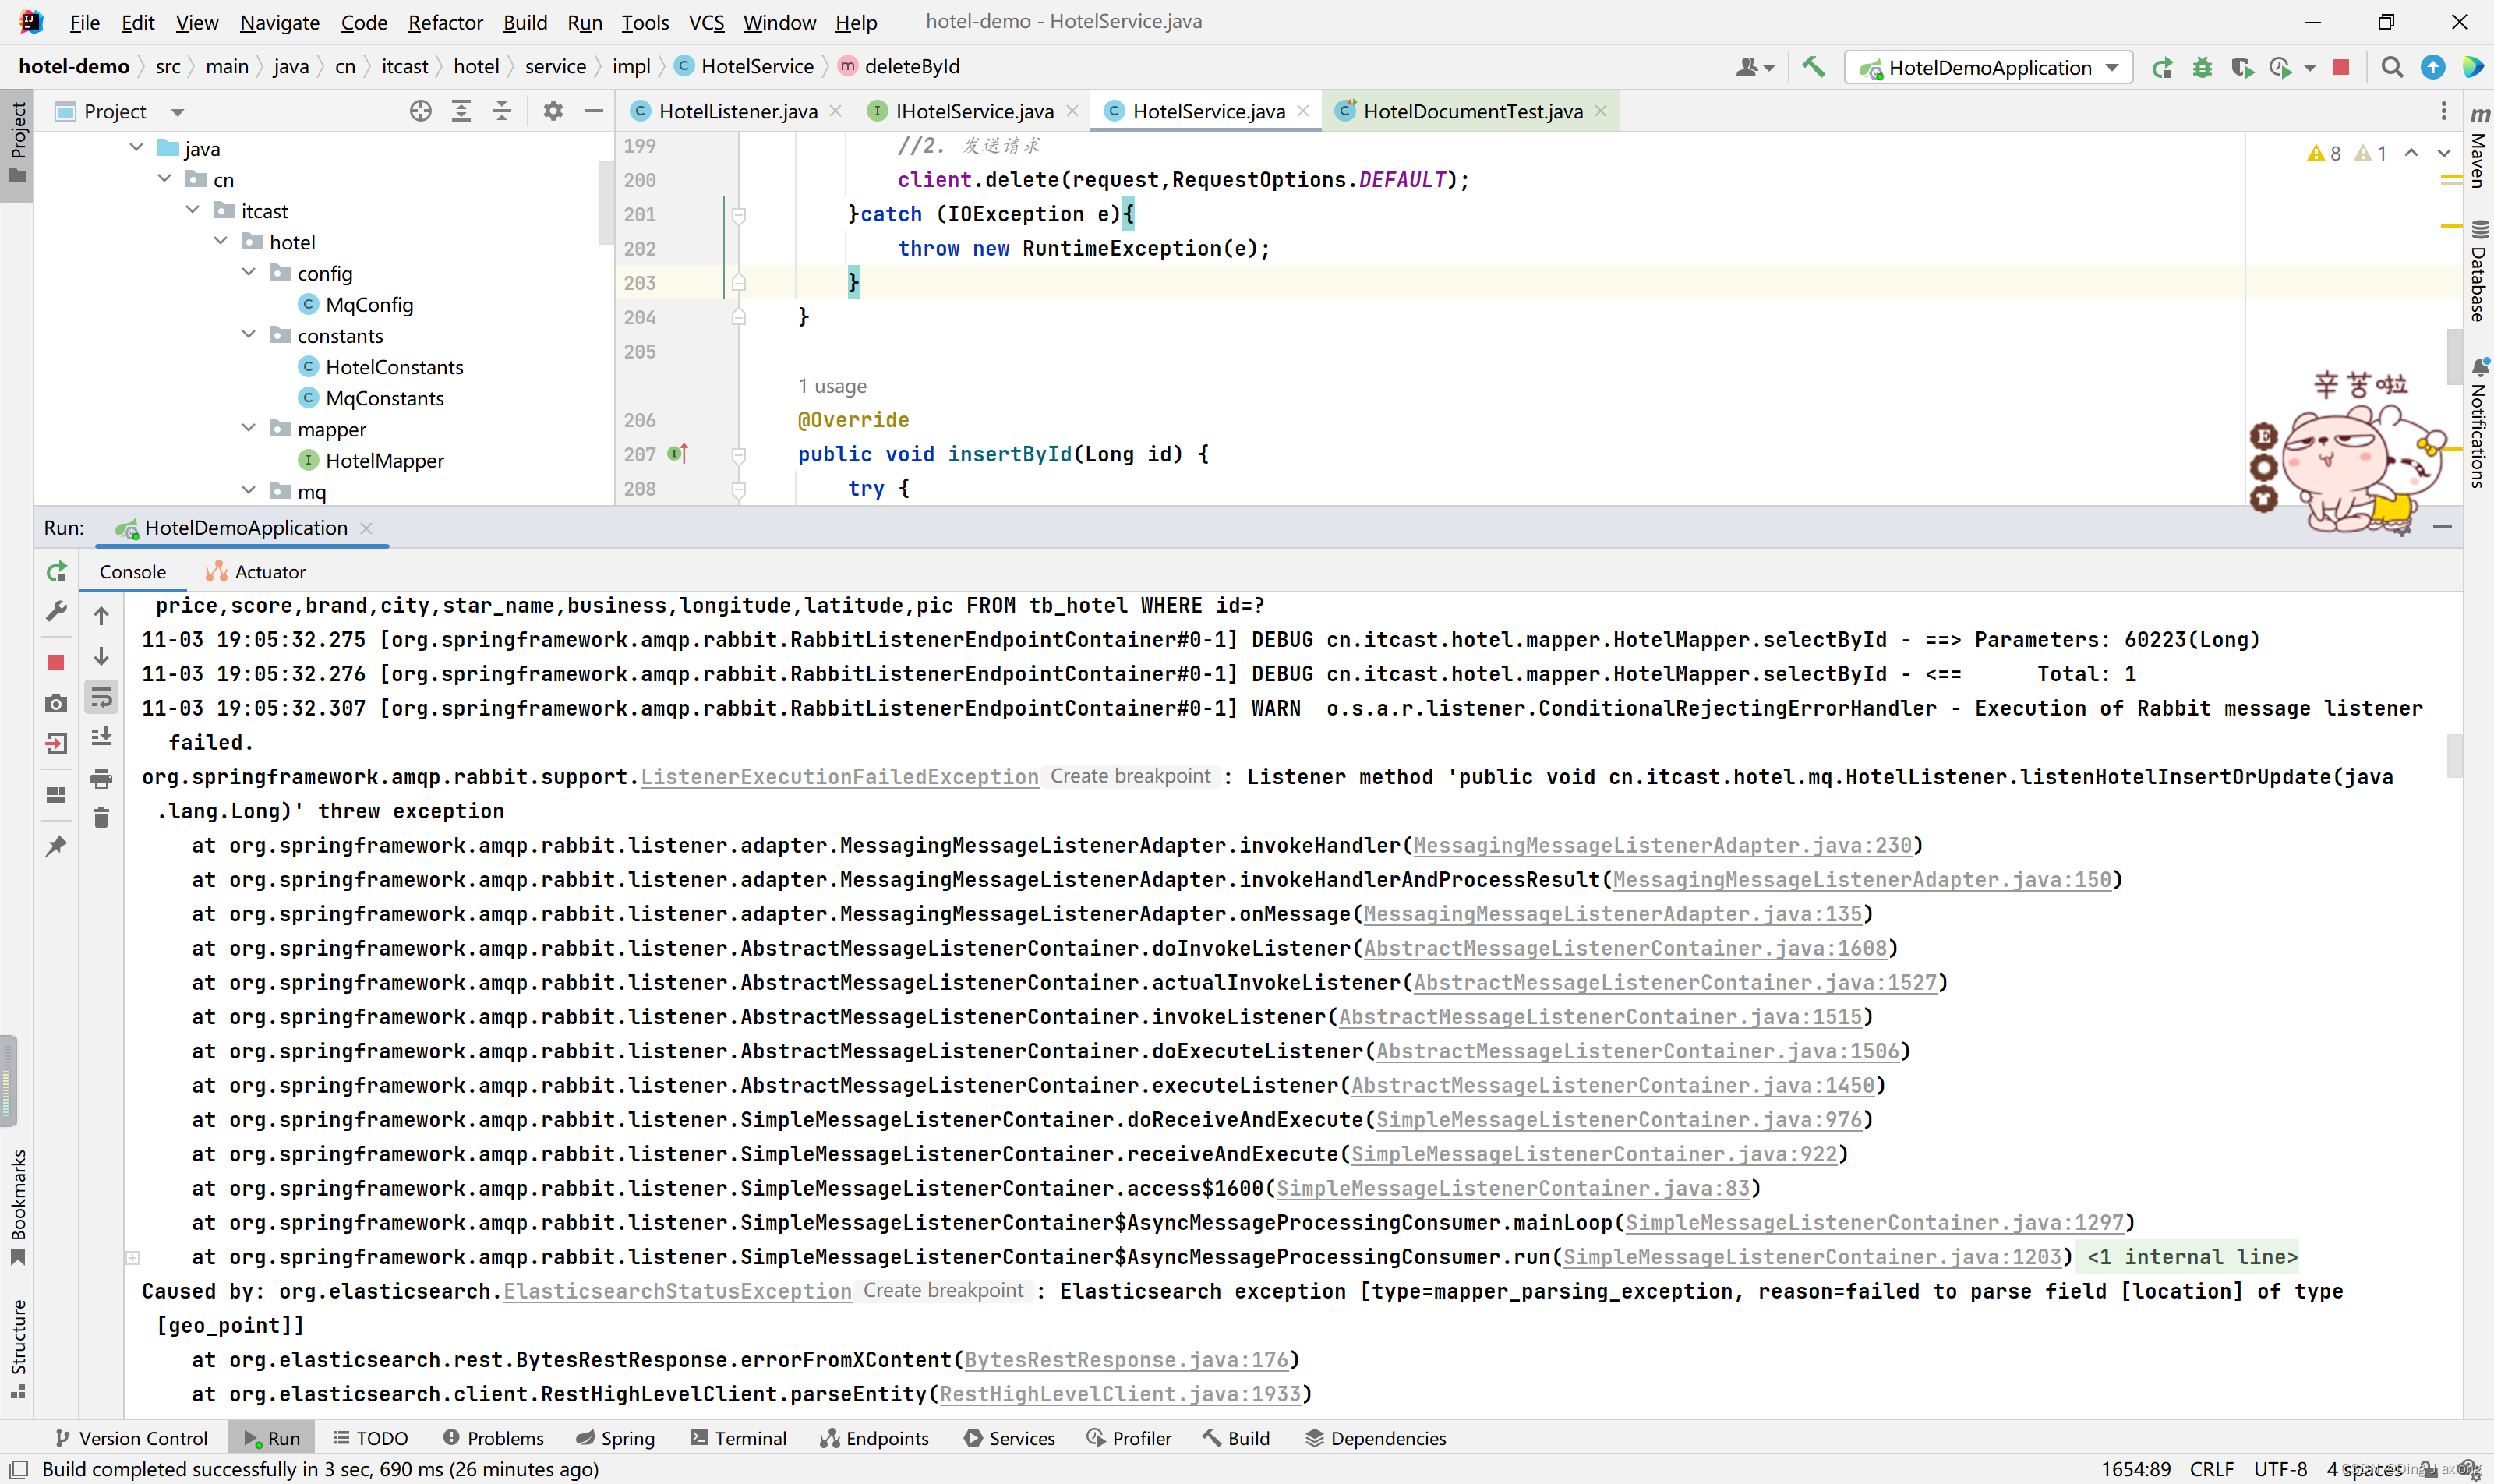Stop the application using the top toolbar
This screenshot has height=1484, width=2494.
tap(2341, 67)
